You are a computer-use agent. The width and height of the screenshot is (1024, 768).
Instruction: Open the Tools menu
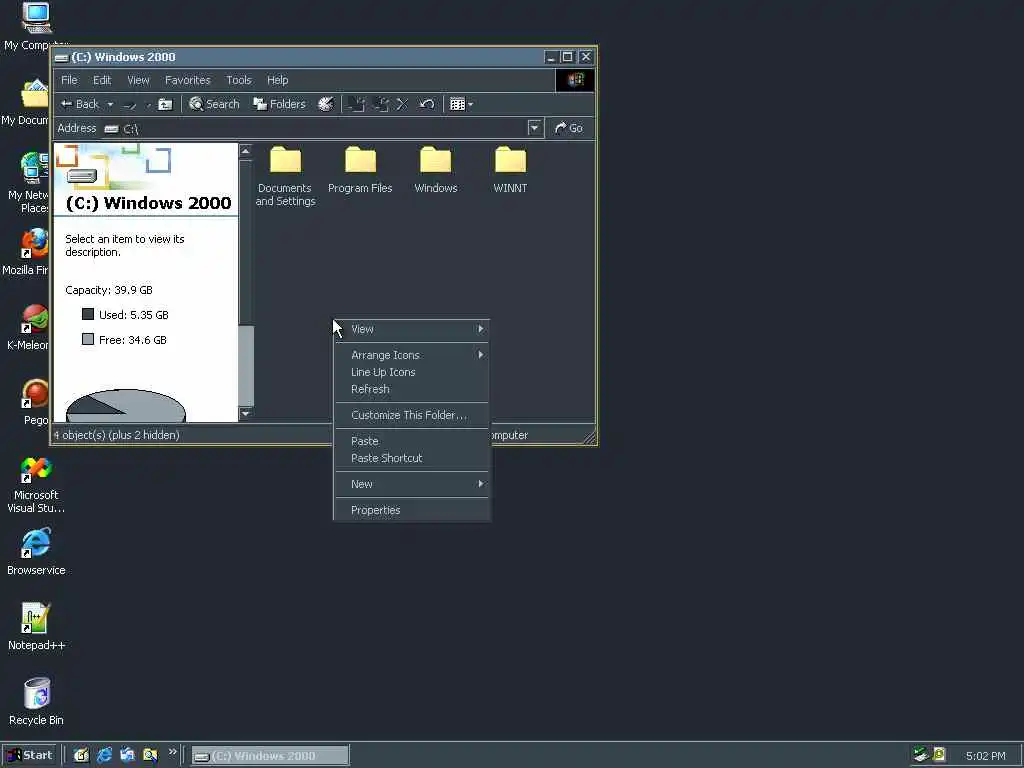(239, 80)
